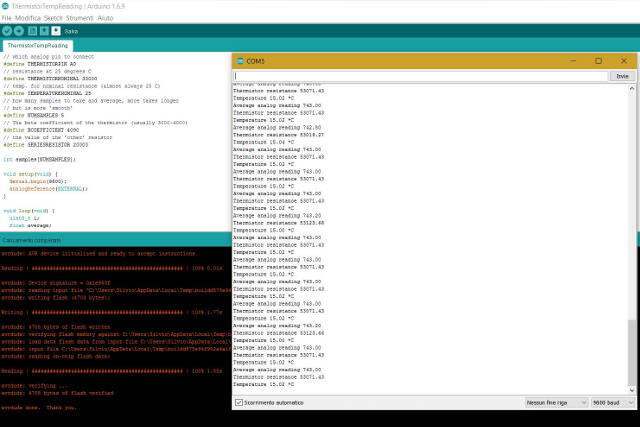Click the COM3 window title icon
Screen dimensions: 640x427
tap(240, 61)
